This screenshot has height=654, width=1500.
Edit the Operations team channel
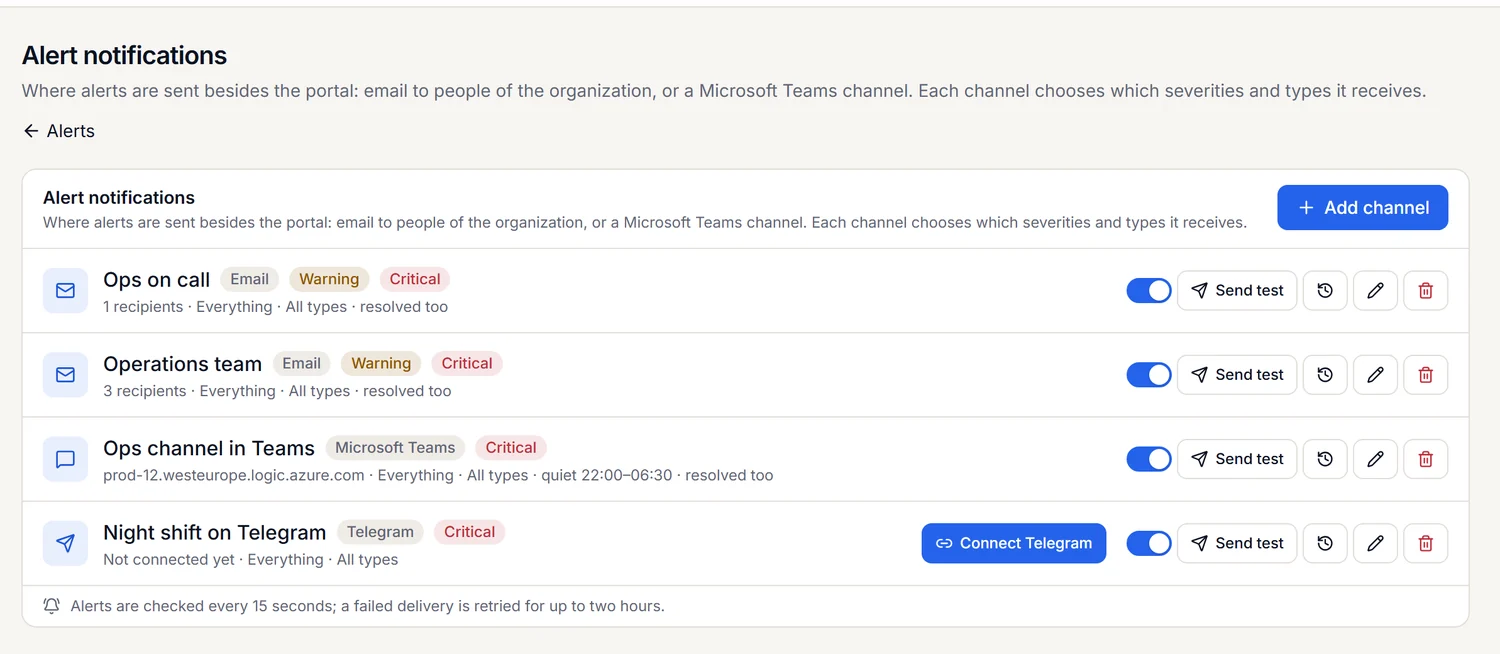[x=1375, y=375]
